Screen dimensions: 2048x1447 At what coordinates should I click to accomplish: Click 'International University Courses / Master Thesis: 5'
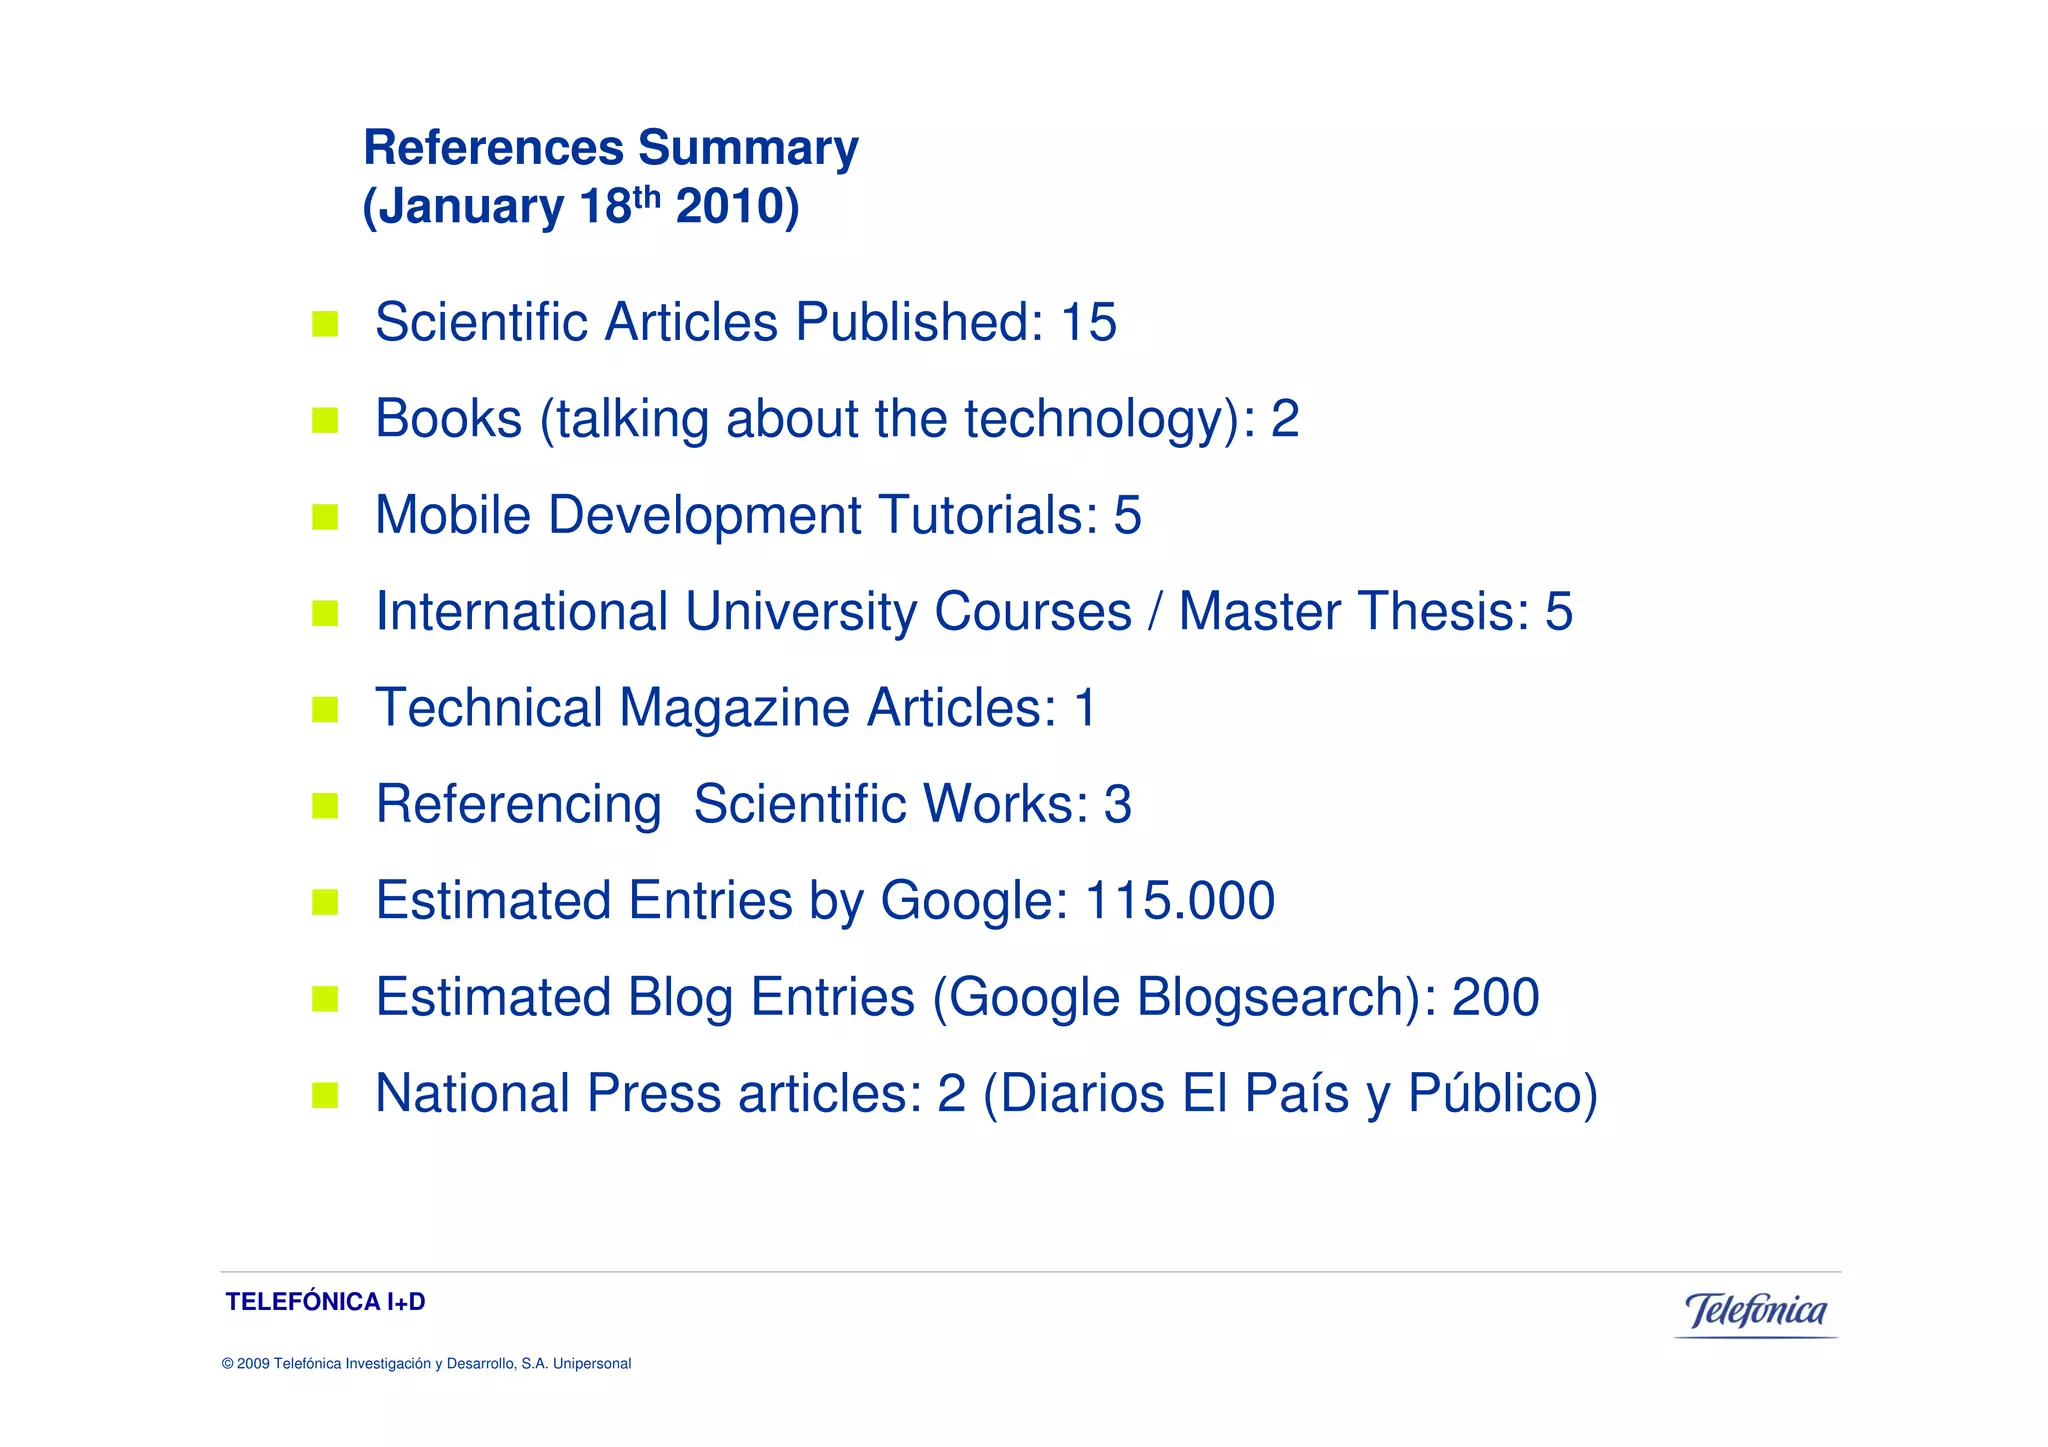point(974,611)
